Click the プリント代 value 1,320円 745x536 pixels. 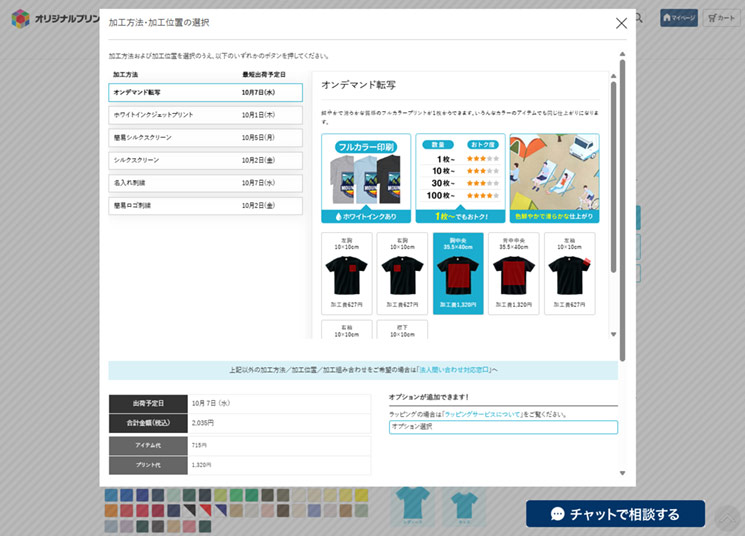(x=201, y=465)
